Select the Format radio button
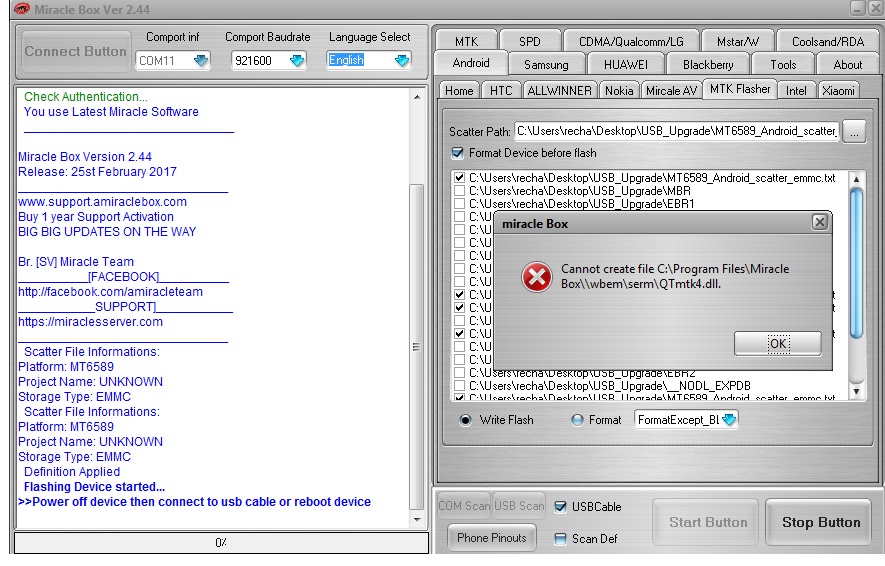 tap(577, 420)
